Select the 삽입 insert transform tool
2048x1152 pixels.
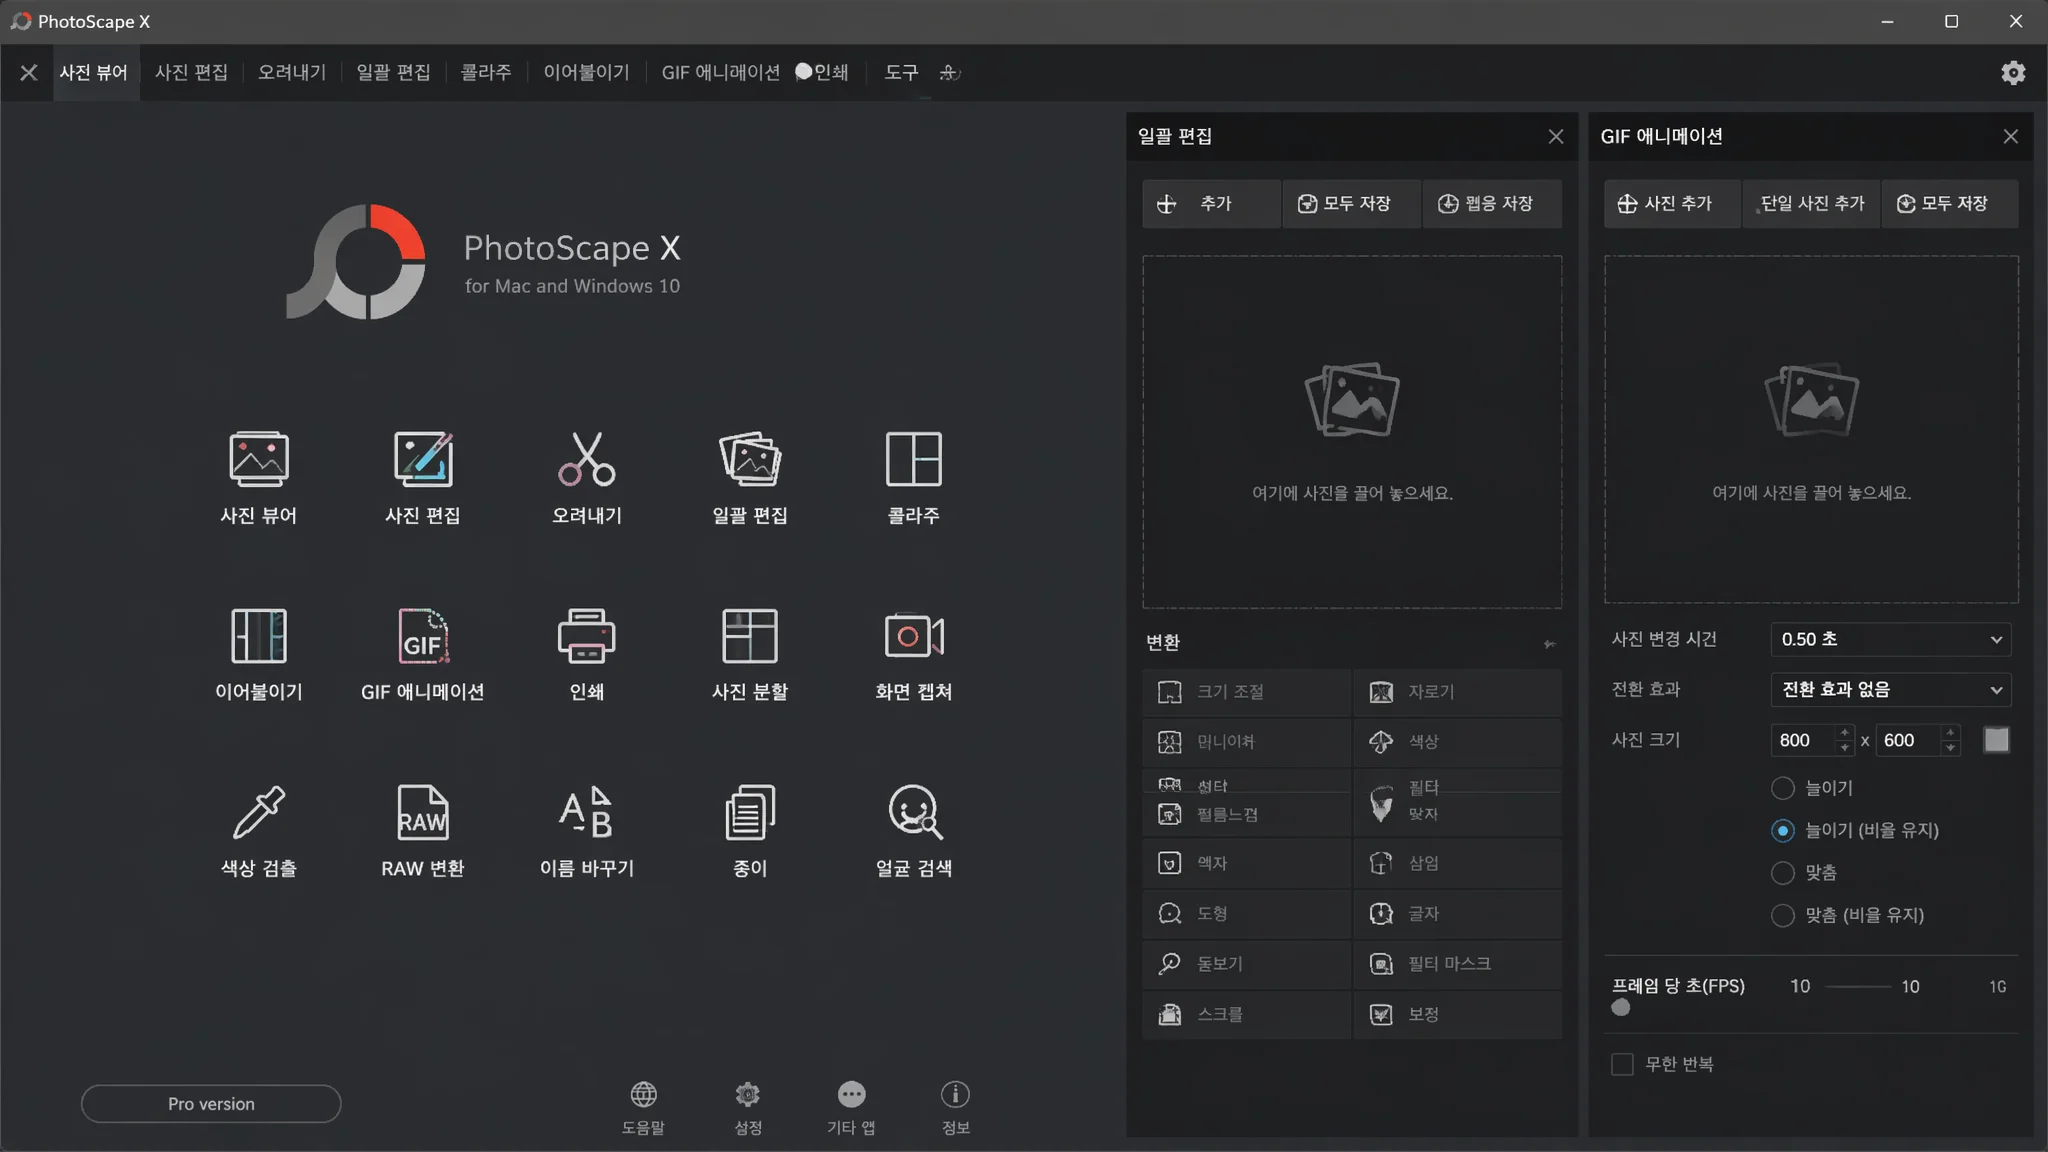pos(1457,863)
